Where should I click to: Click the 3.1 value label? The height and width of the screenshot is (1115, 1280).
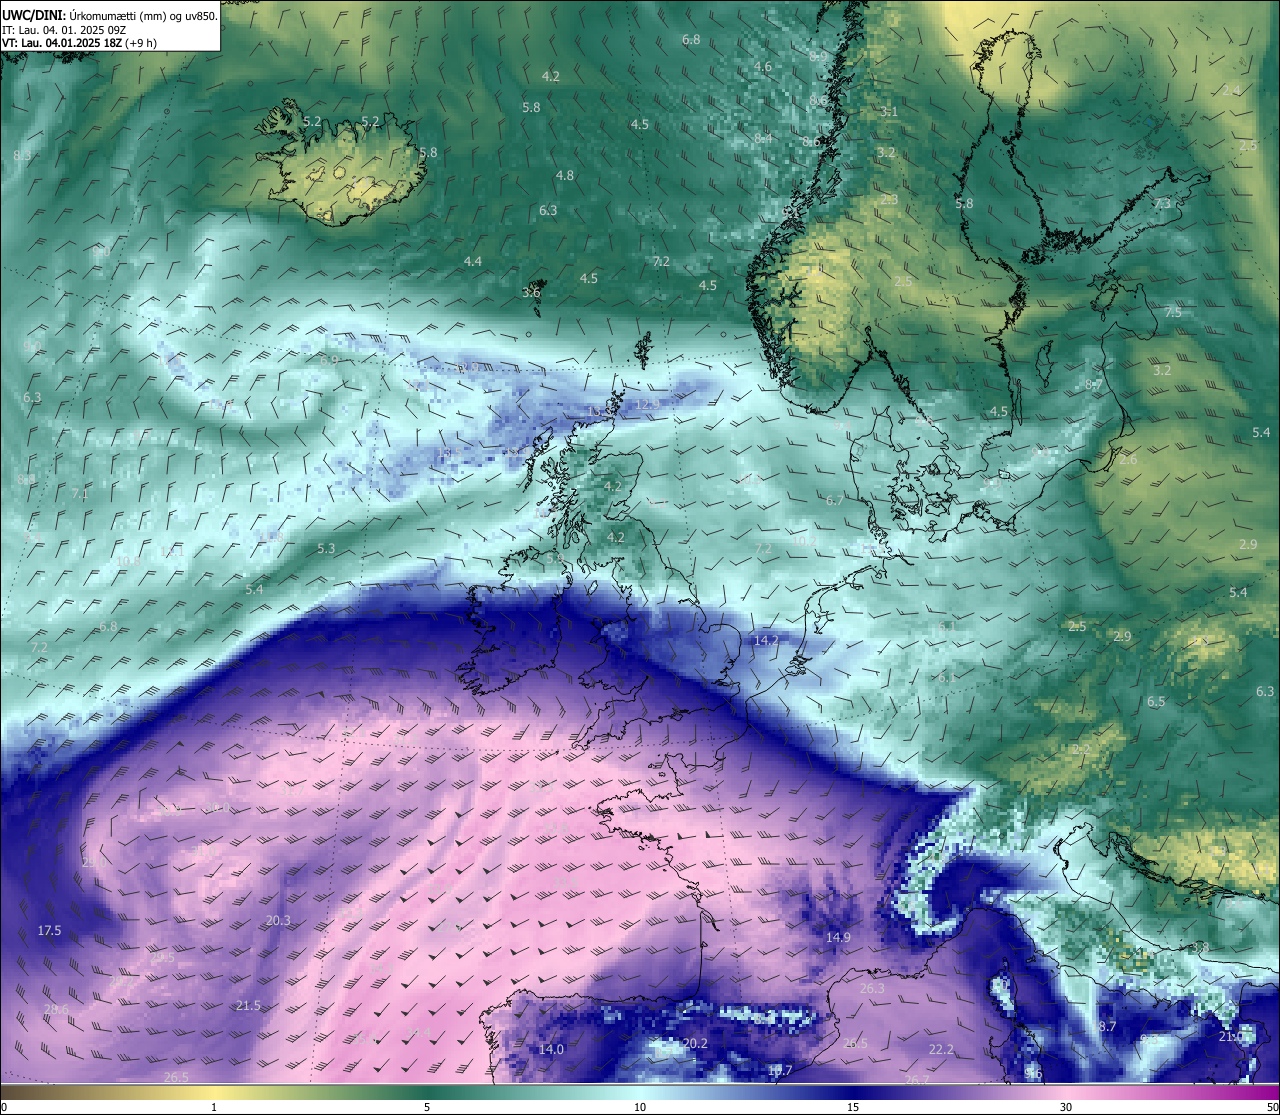pos(889,112)
